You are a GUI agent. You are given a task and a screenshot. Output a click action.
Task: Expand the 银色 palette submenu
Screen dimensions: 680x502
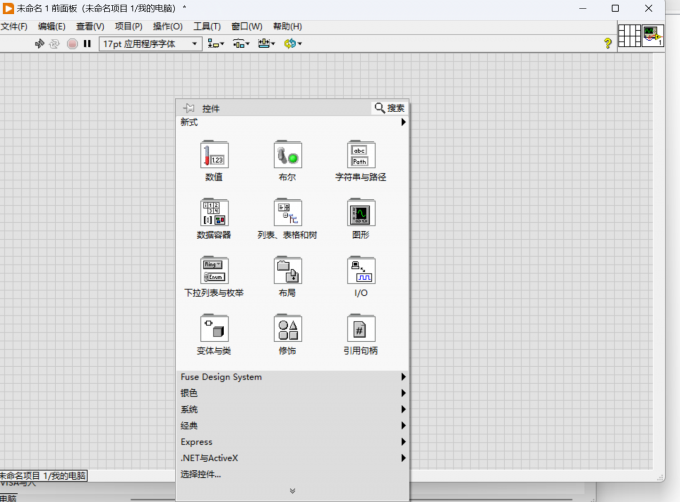point(293,393)
